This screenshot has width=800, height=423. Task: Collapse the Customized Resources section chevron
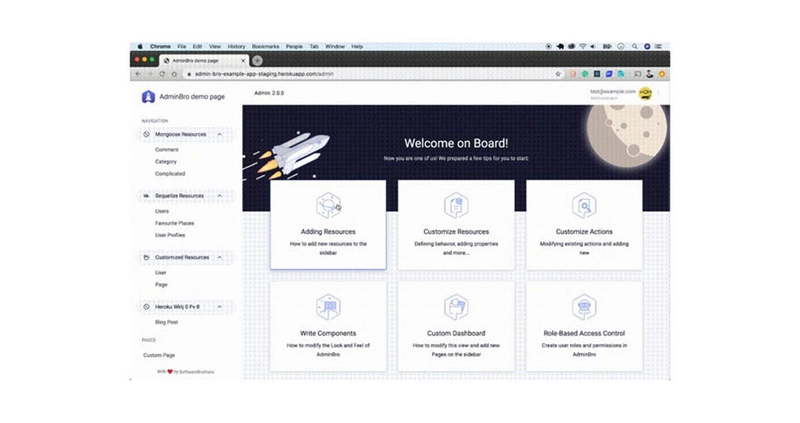point(219,257)
